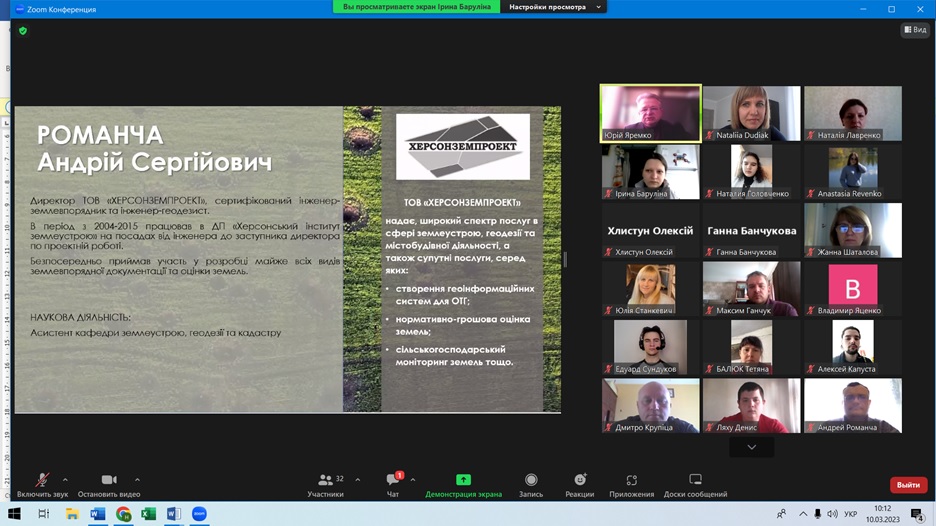Open Реакции reactions menu

point(580,484)
